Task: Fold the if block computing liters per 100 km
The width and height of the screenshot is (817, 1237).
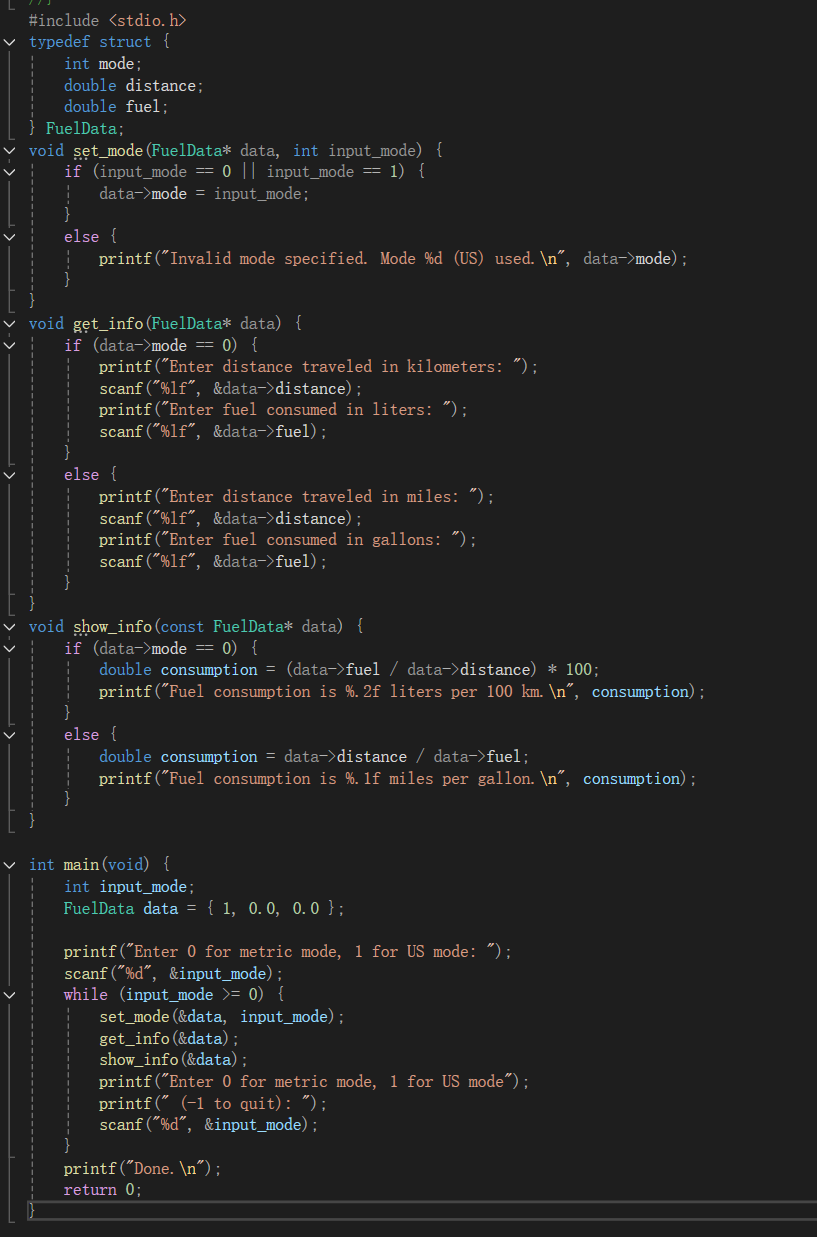Action: [x=9, y=648]
